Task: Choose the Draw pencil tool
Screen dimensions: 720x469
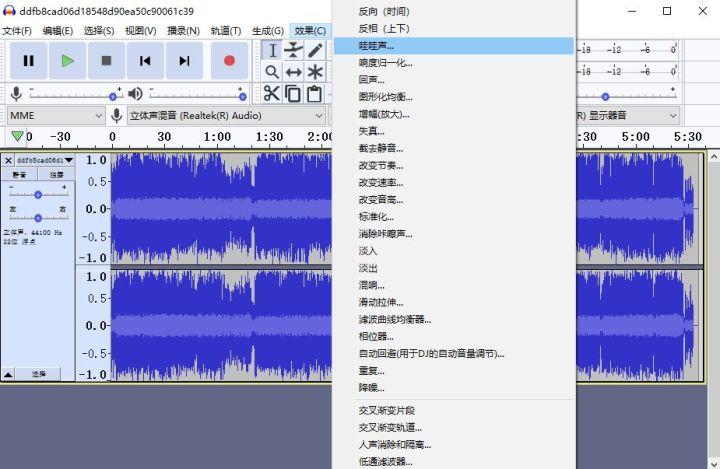Action: (x=316, y=50)
